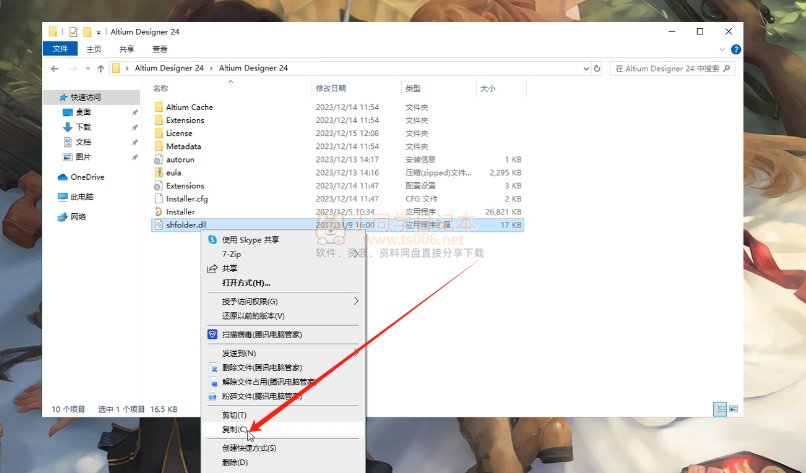Open the 共享 ribbon tab
806x473 pixels.
pos(126,49)
